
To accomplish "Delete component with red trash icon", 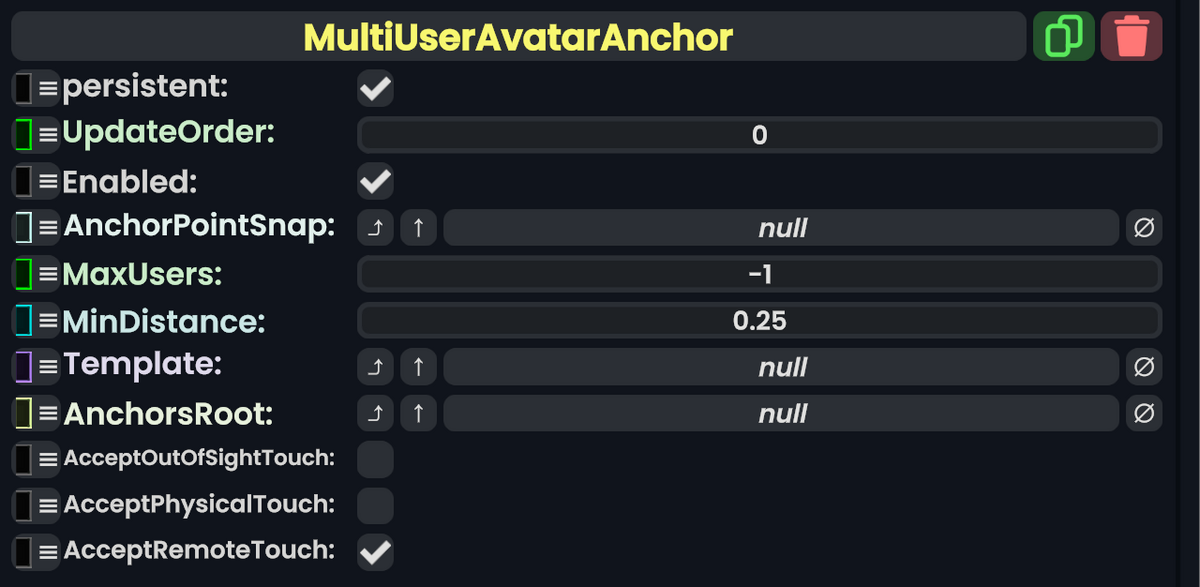I will 1131,36.
